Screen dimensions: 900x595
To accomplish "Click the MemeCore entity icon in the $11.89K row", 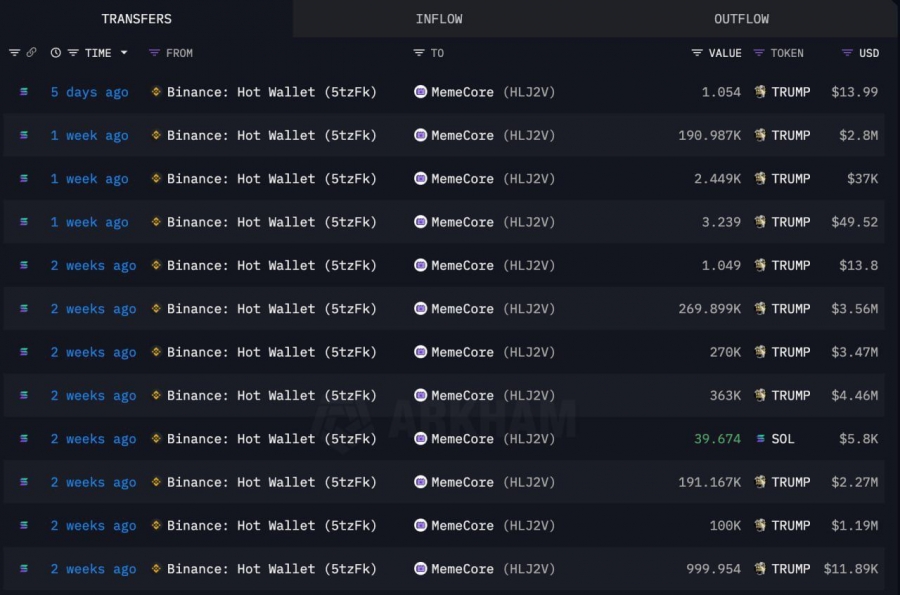I will [x=421, y=569].
